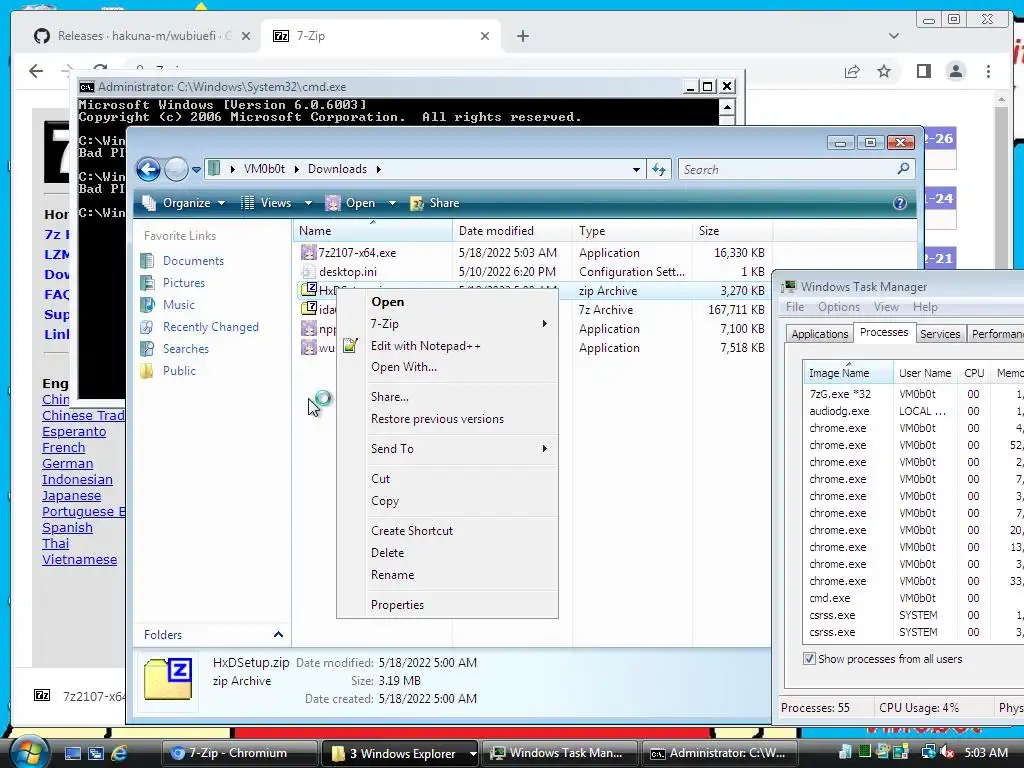This screenshot has width=1024, height=768.
Task: Select audiodg.exe process row
Action: tap(913, 411)
